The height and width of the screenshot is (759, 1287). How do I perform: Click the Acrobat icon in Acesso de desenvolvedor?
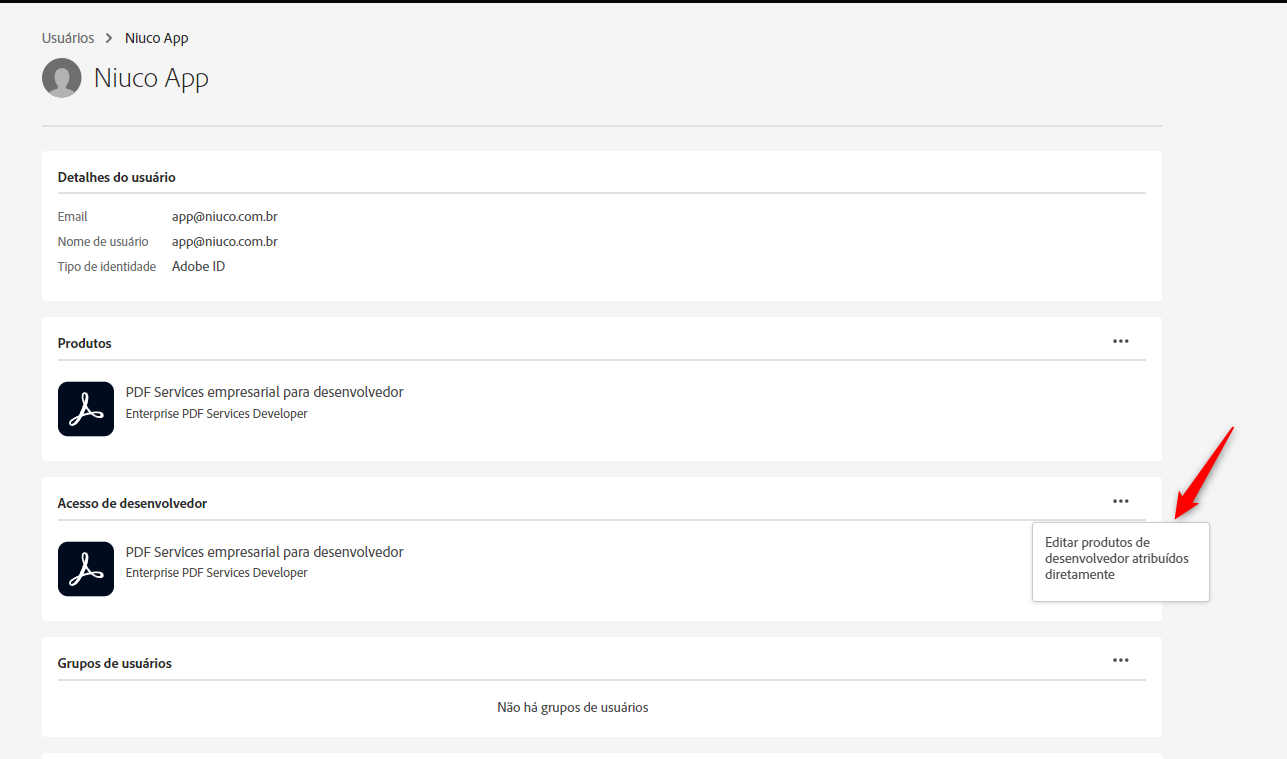click(x=86, y=569)
